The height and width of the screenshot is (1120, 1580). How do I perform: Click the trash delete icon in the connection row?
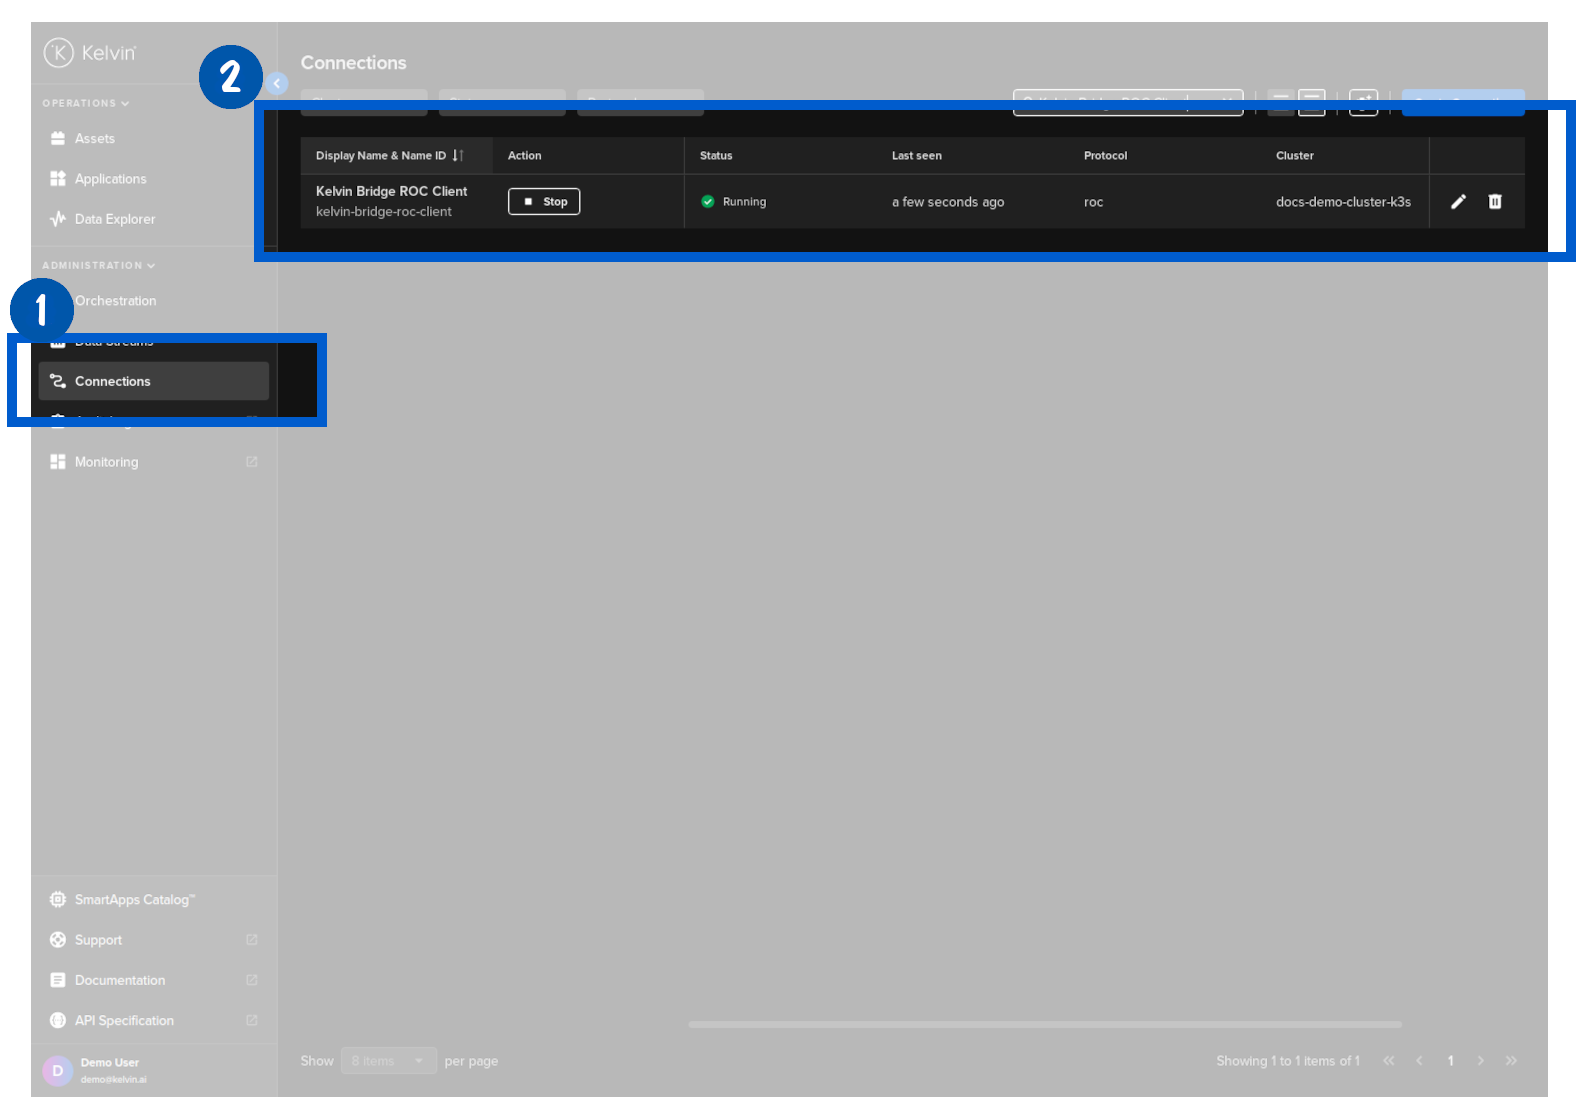[1495, 202]
